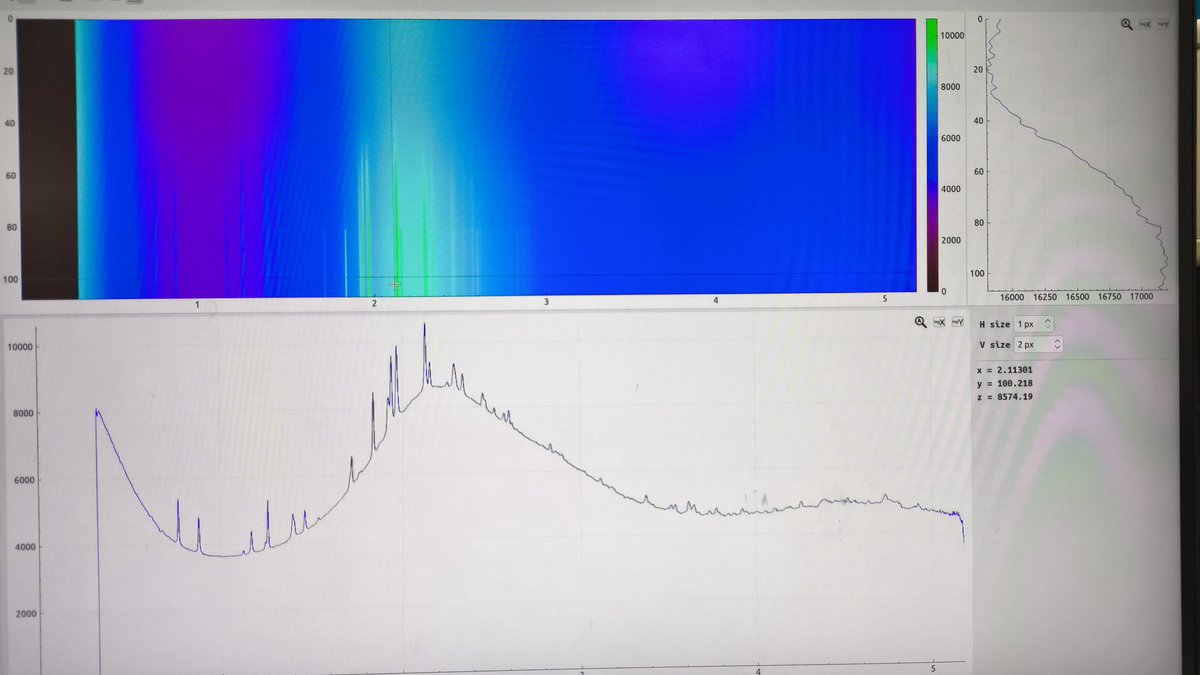1200x675 pixels.
Task: Toggle log Y in the side profile plot
Action: [x=1164, y=23]
